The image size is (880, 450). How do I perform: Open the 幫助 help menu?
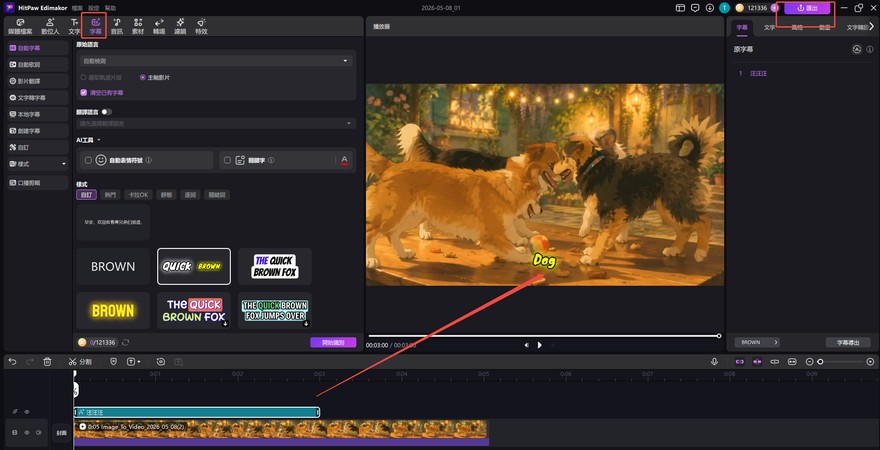point(111,8)
